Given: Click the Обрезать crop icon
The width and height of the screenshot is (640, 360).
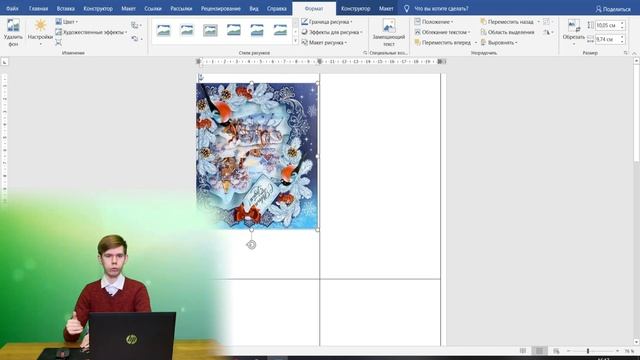Looking at the screenshot, I should pyautogui.click(x=573, y=26).
